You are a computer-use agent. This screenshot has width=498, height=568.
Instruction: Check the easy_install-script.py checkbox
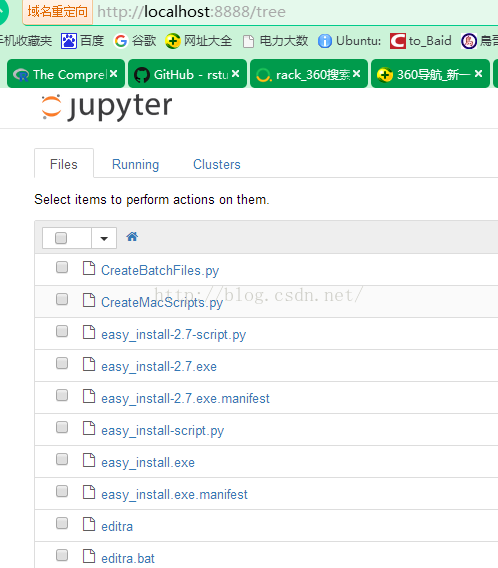pos(62,427)
